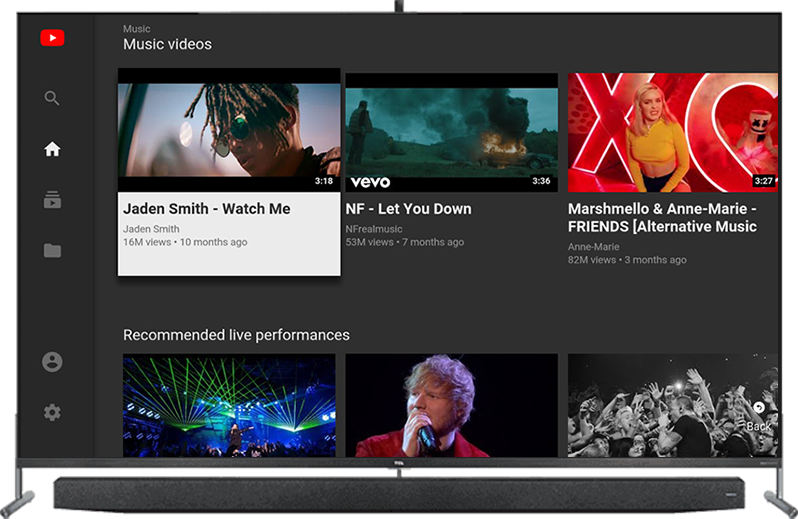Click the 3:27 duration badge
The width and height of the screenshot is (798, 519).
pyautogui.click(x=763, y=181)
